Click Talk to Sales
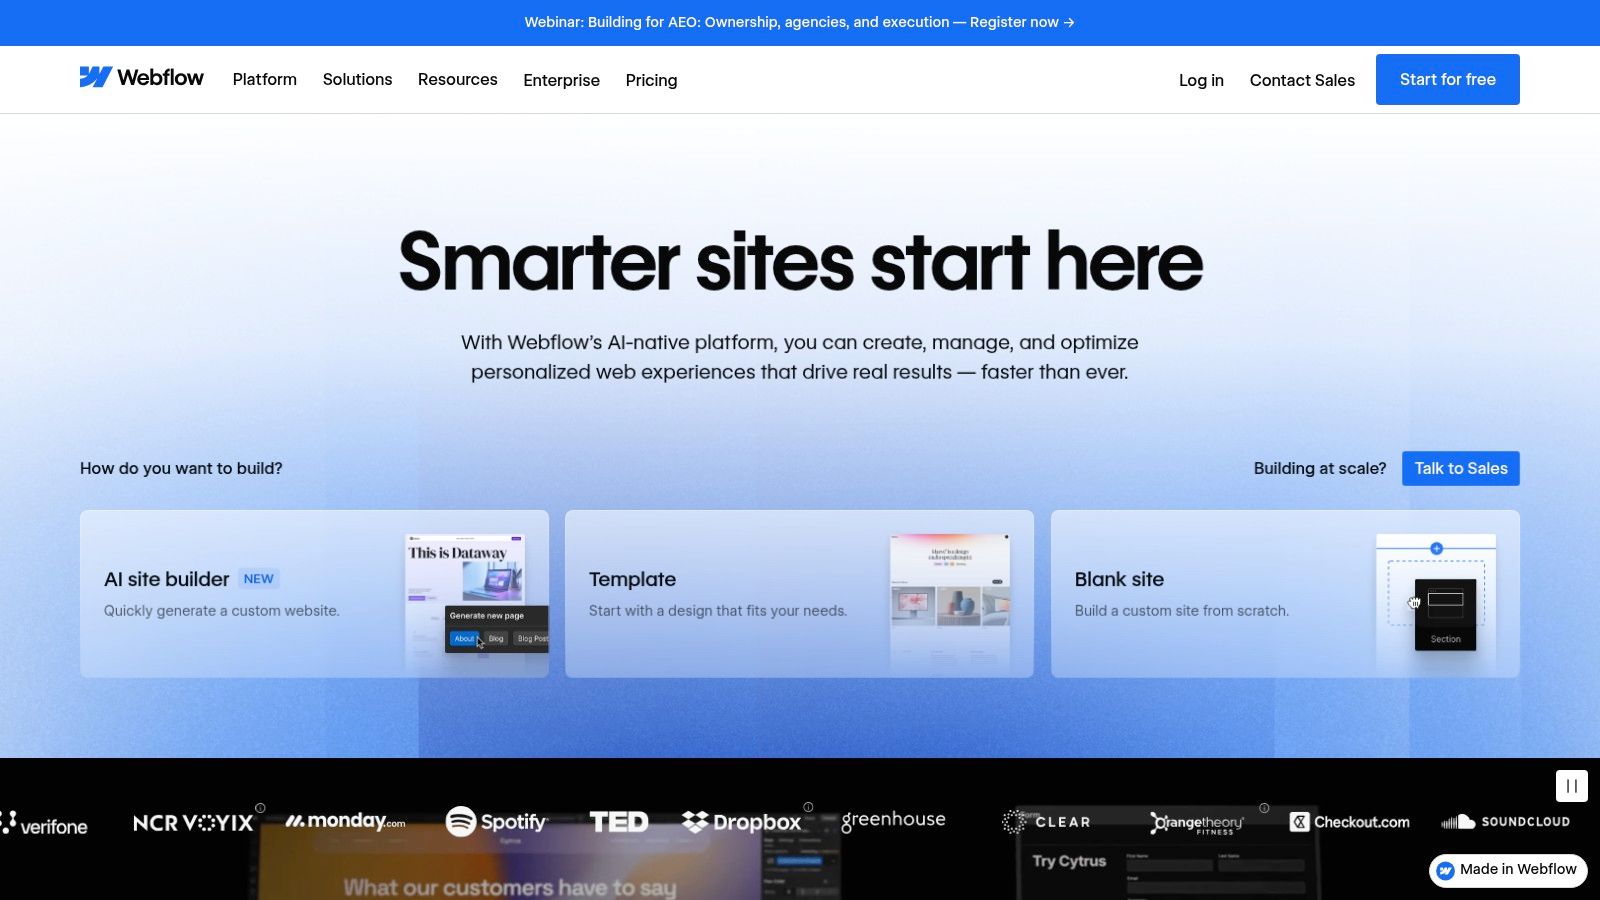 1460,468
